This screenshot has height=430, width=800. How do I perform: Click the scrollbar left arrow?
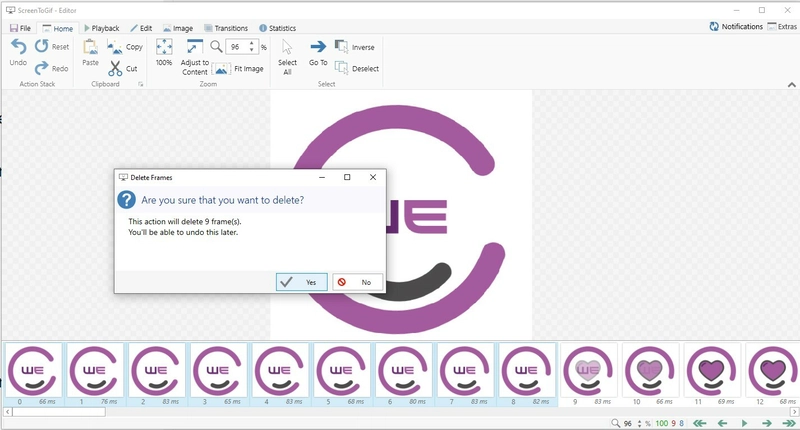click(8, 412)
